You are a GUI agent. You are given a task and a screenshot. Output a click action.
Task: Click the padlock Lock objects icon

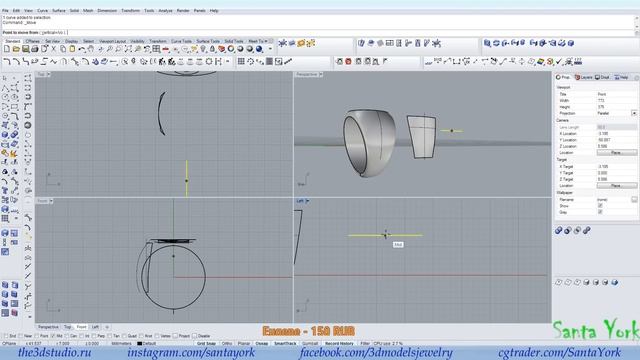tap(212, 49)
